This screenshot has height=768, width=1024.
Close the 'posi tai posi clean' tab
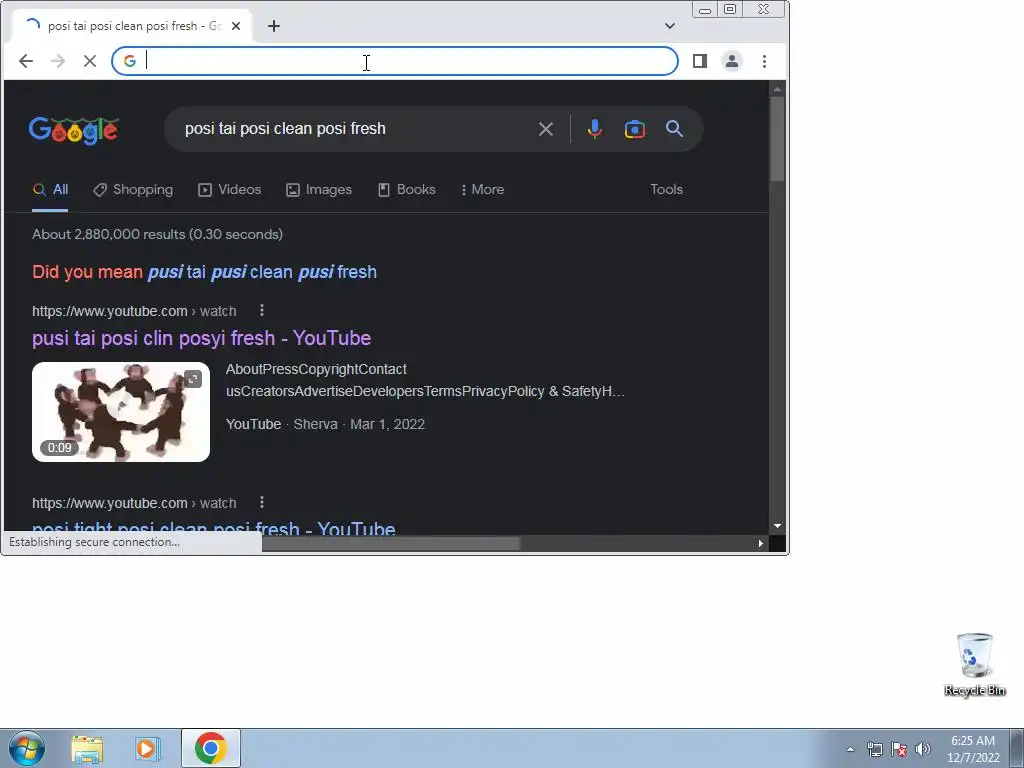236,26
